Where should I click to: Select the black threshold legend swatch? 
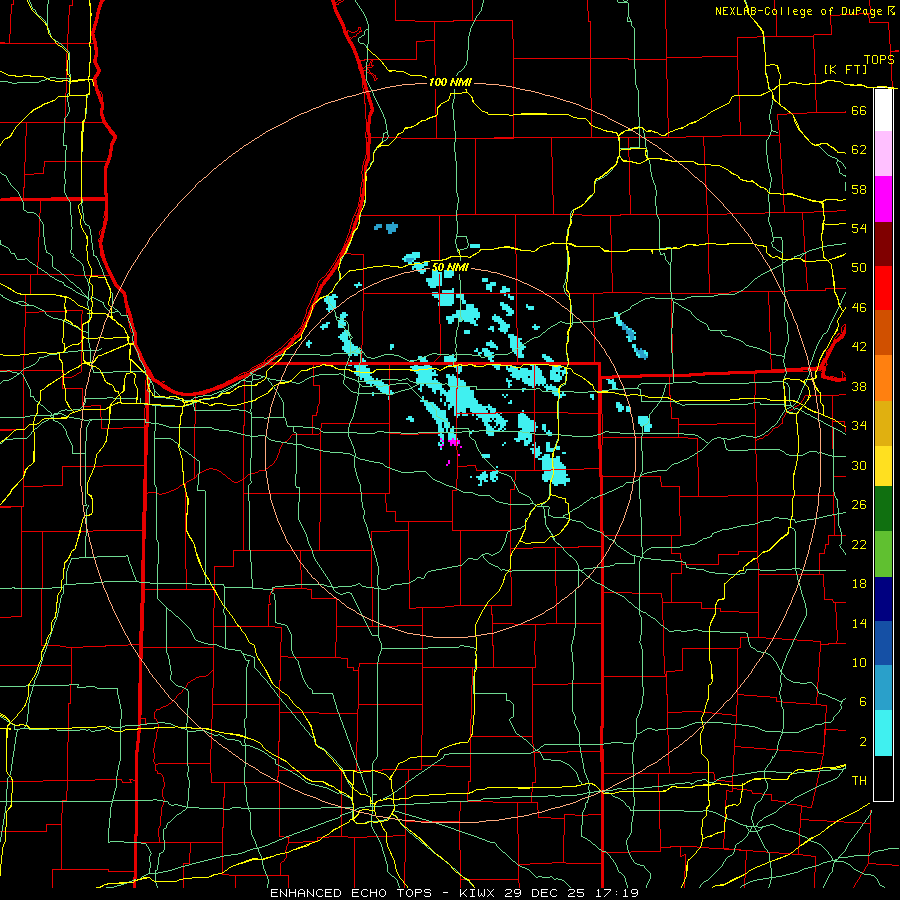pos(883,778)
